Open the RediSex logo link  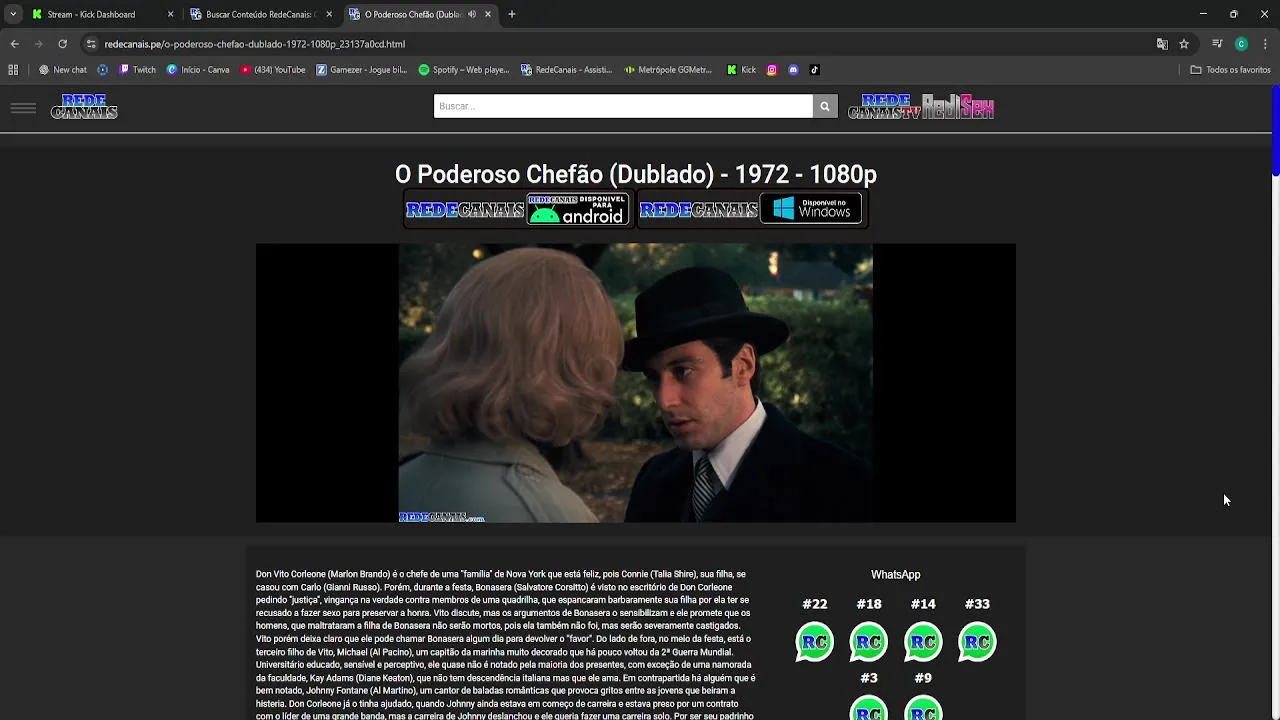point(958,107)
